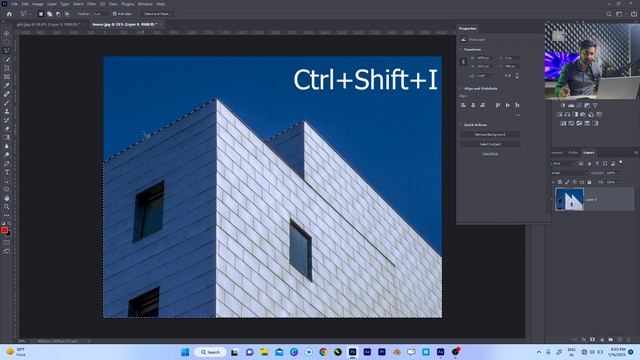This screenshot has height=360, width=640.
Task: Delete layer with the trash icon
Action: (629, 339)
